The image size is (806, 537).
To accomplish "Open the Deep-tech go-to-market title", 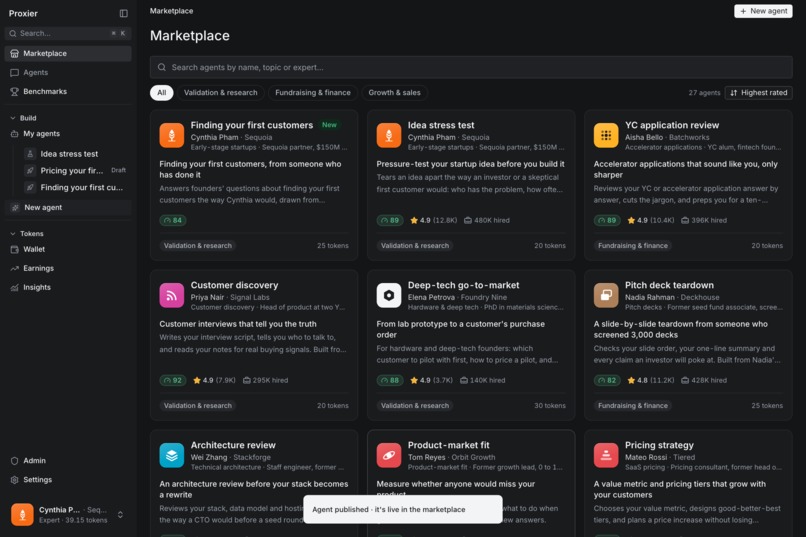I will point(463,285).
